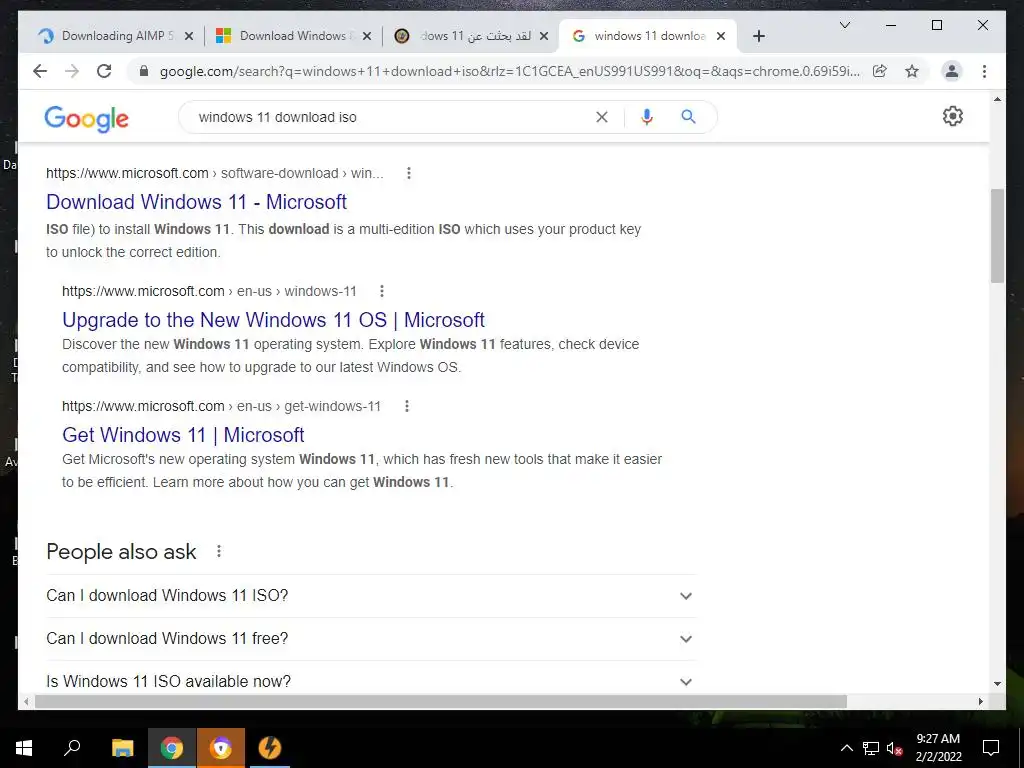1024x768 pixels.
Task: Click Chrome icon in the taskbar
Action: click(x=172, y=748)
